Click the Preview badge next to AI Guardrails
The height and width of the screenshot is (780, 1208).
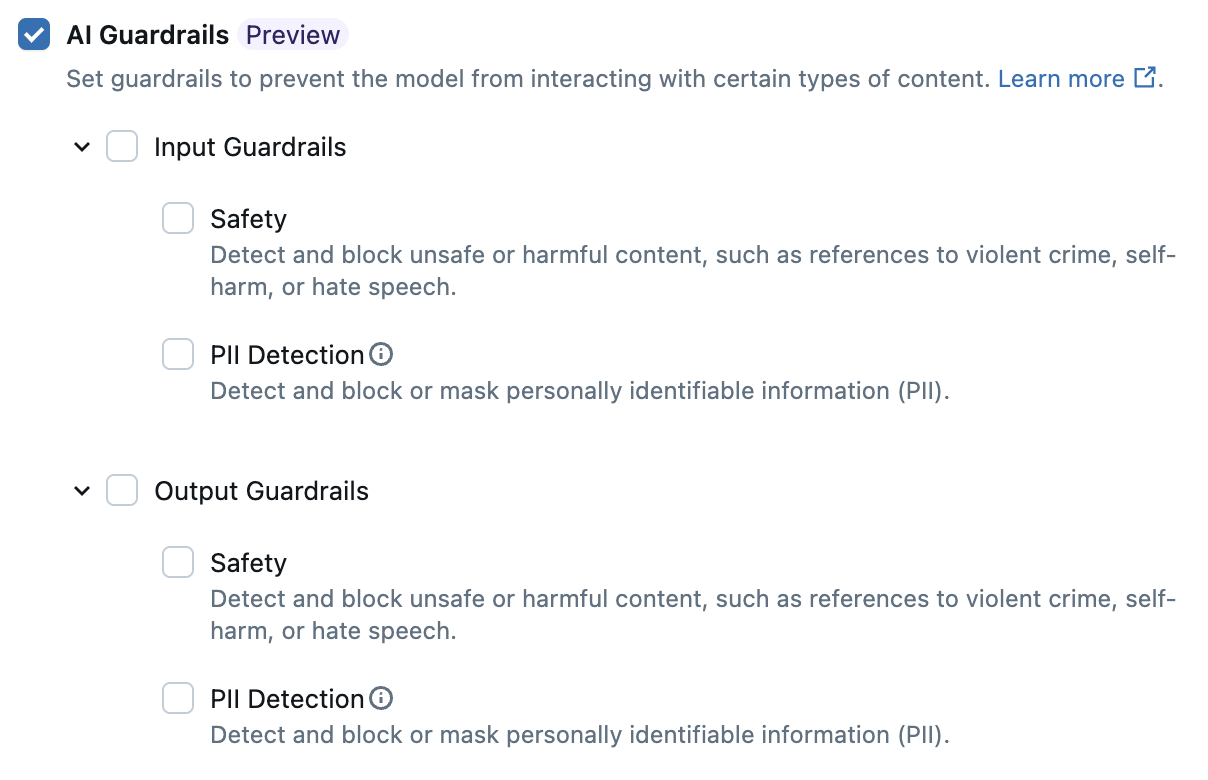click(292, 34)
